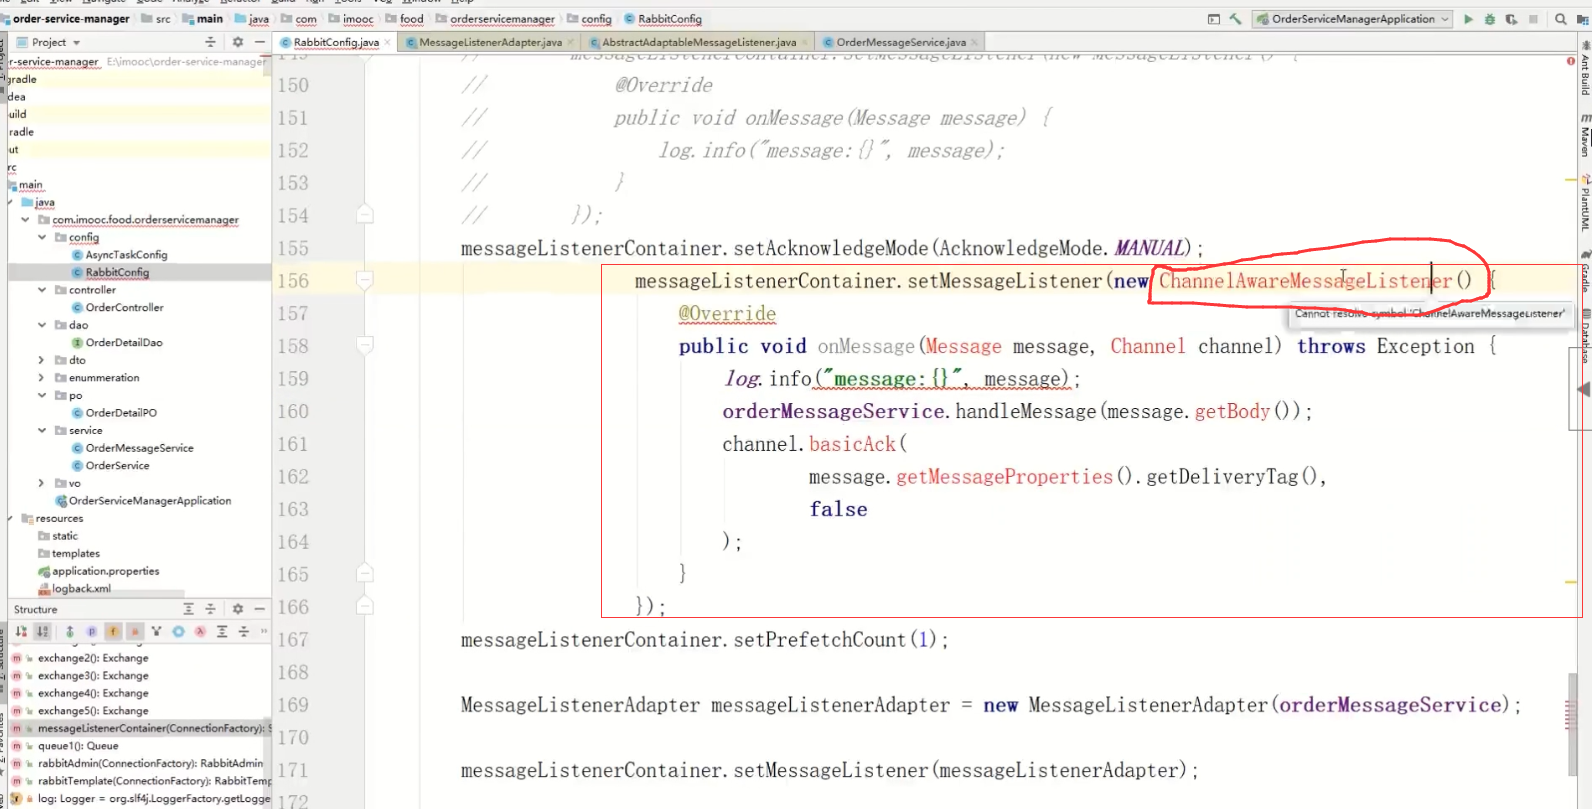This screenshot has width=1592, height=809.
Task: Expand all nodes in the Structure panel header
Action: tap(188, 608)
